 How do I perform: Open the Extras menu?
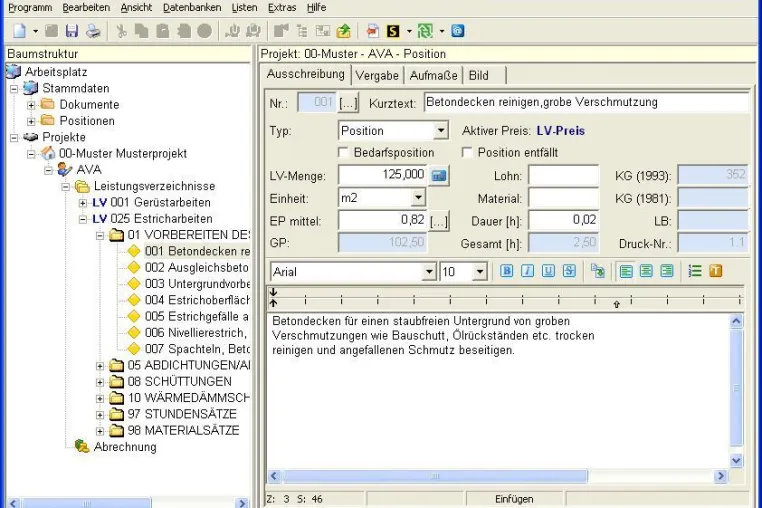(x=282, y=8)
